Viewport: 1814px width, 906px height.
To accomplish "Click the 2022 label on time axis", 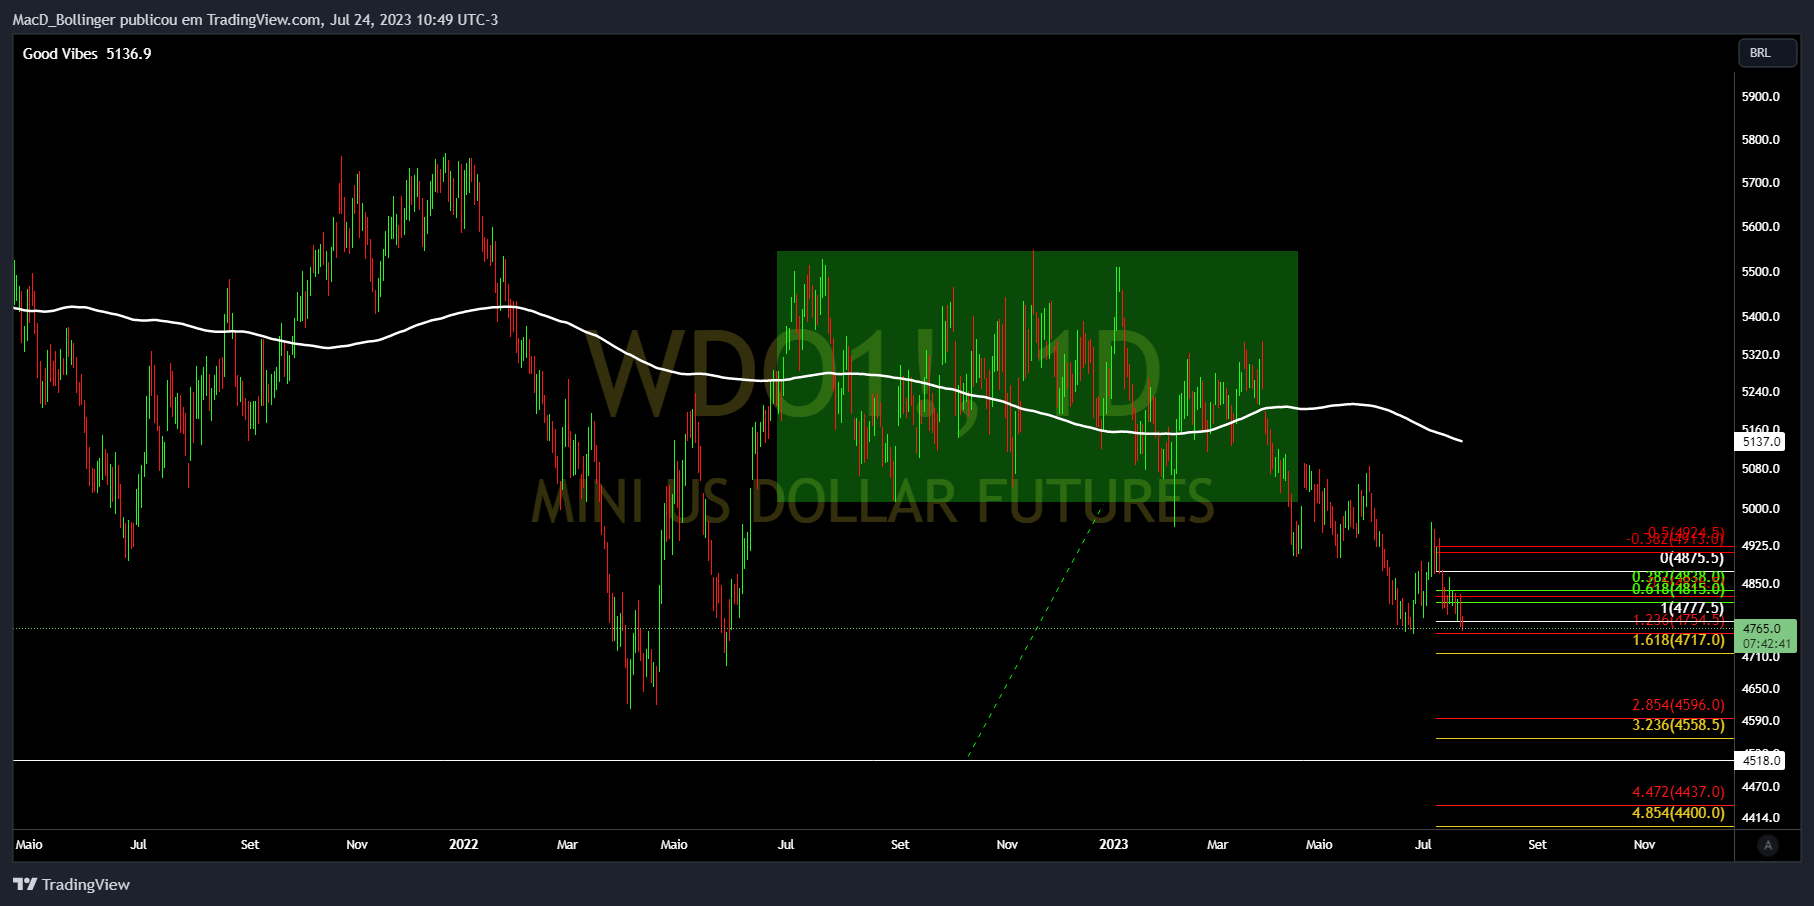I will (463, 845).
